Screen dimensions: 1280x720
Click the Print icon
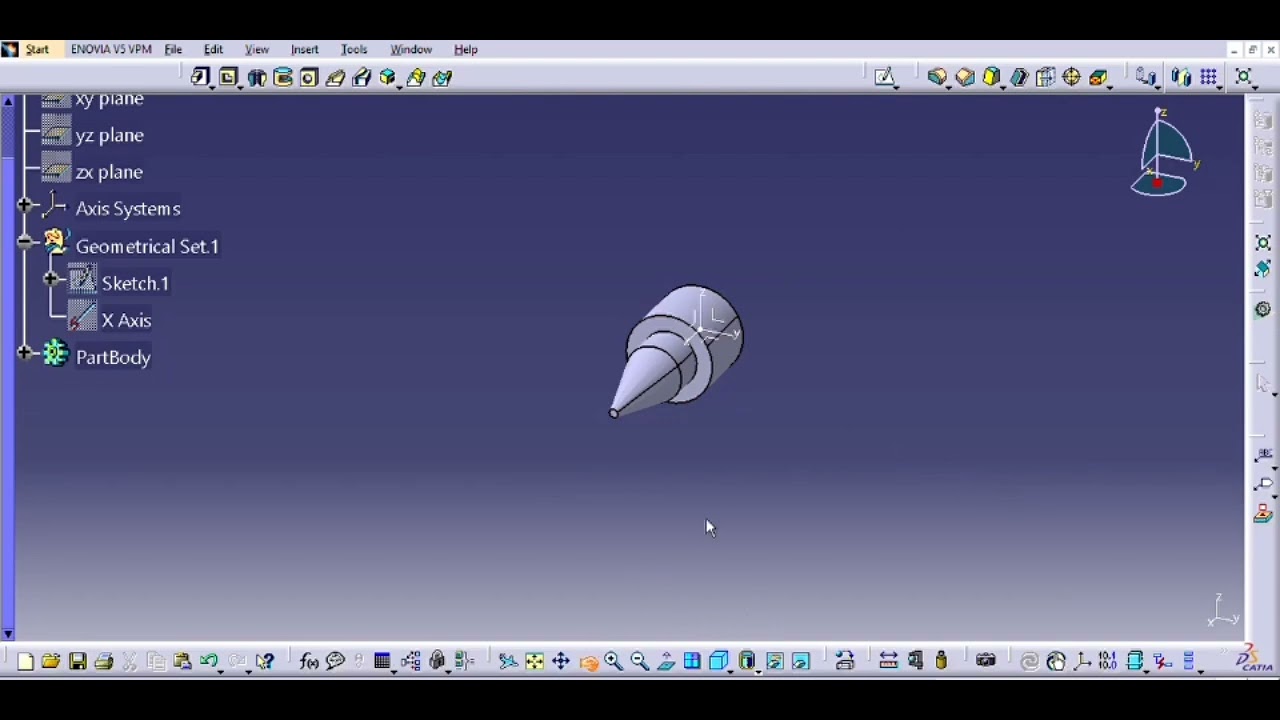click(x=104, y=661)
